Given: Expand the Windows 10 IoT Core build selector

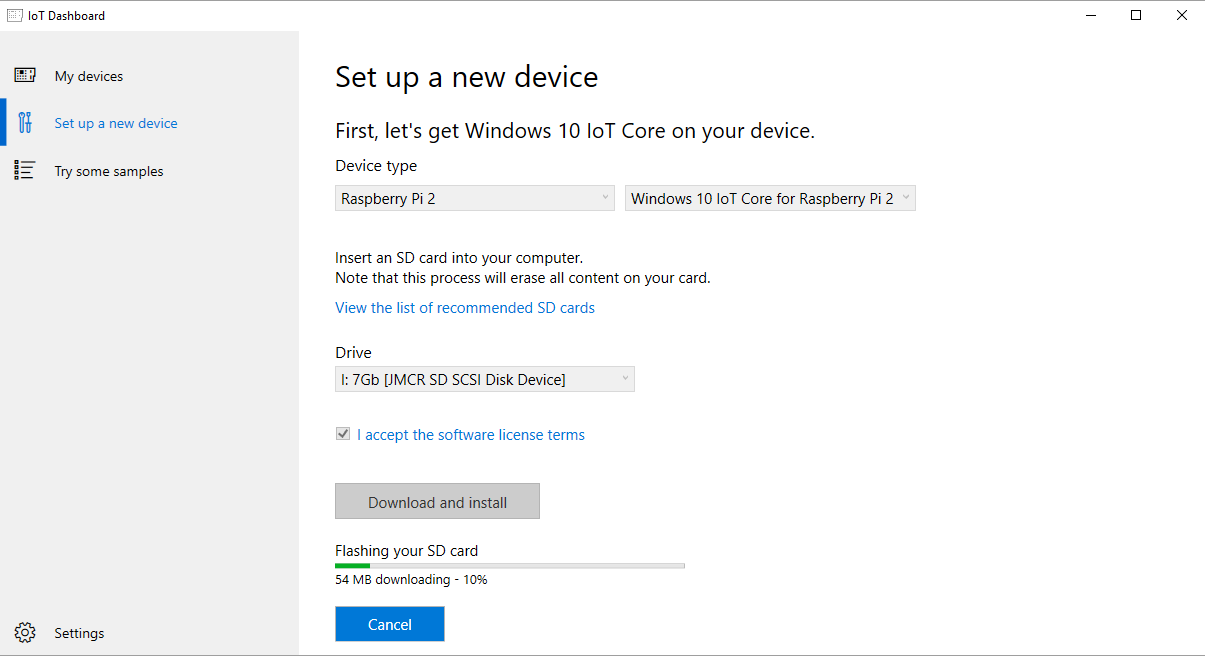Looking at the screenshot, I should [x=769, y=197].
